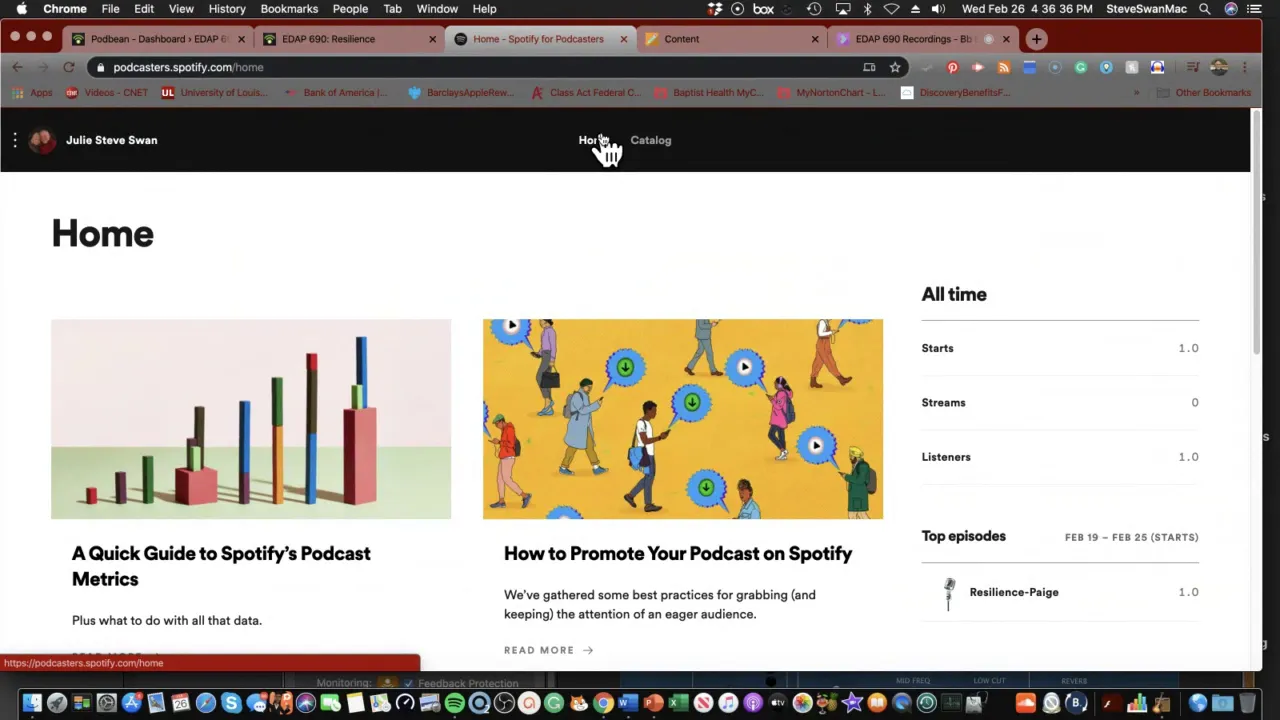Open the Bookmarks menu in the menu bar
This screenshot has height=720, width=1280.
coord(289,9)
